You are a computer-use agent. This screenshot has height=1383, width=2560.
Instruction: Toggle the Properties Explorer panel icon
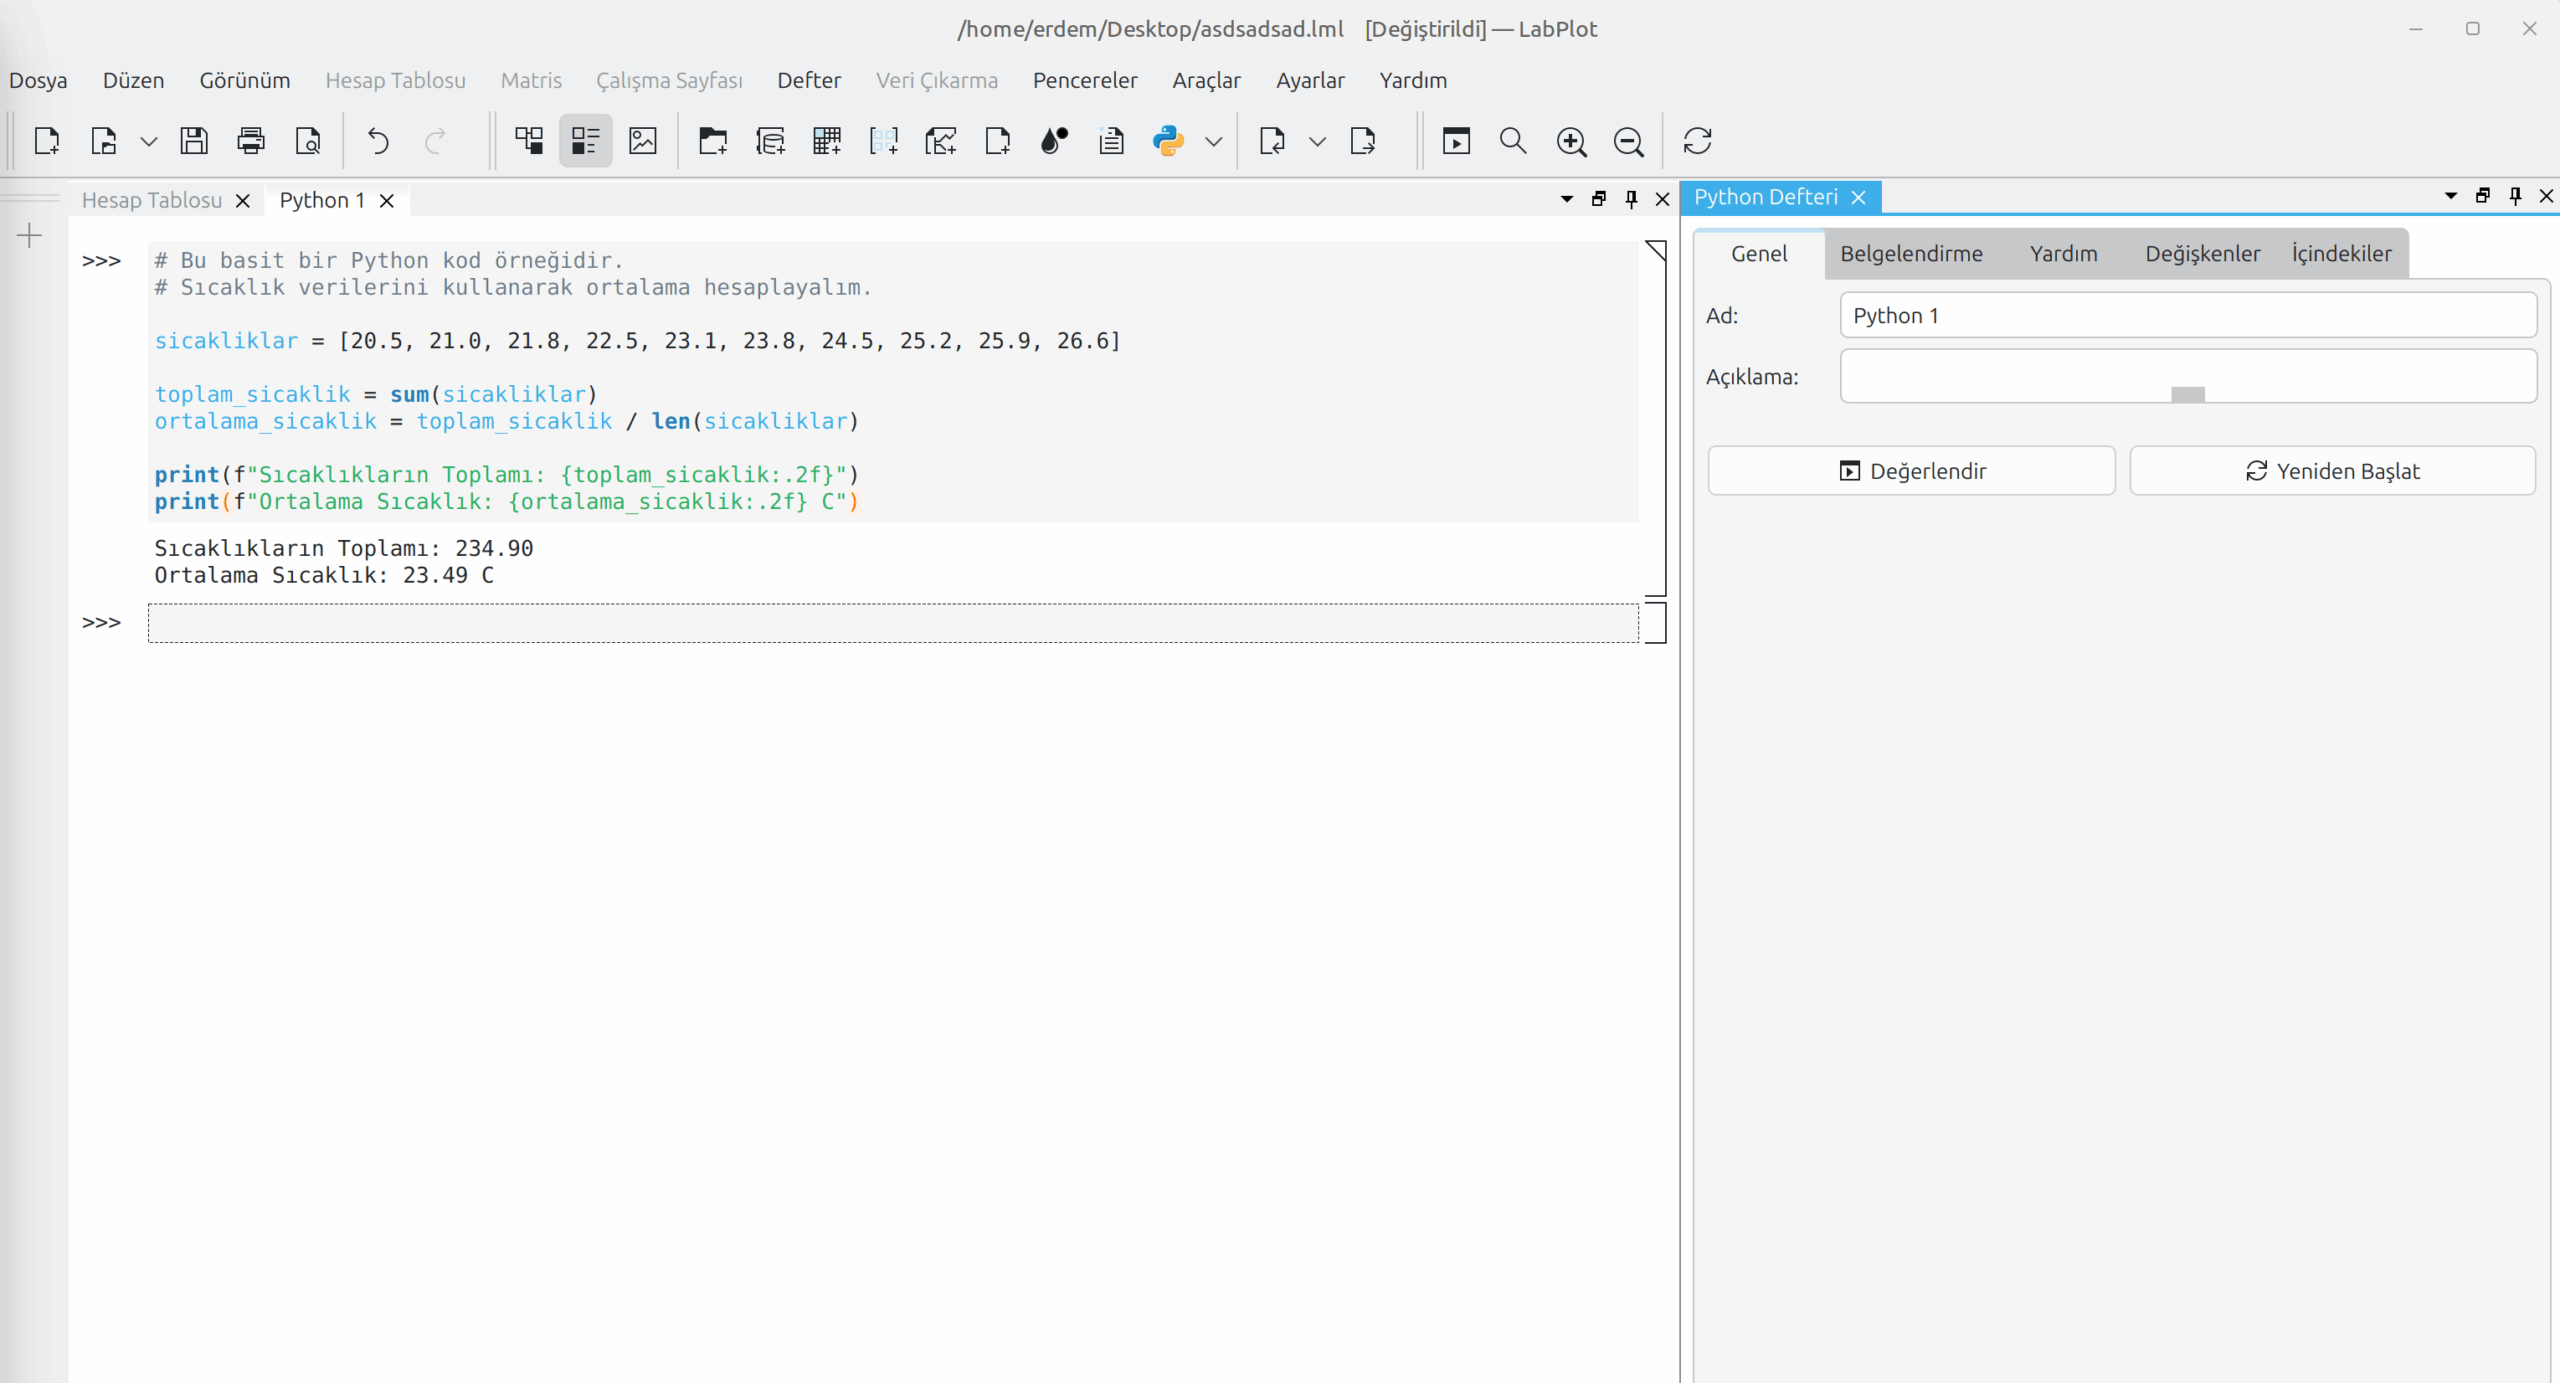(x=586, y=141)
